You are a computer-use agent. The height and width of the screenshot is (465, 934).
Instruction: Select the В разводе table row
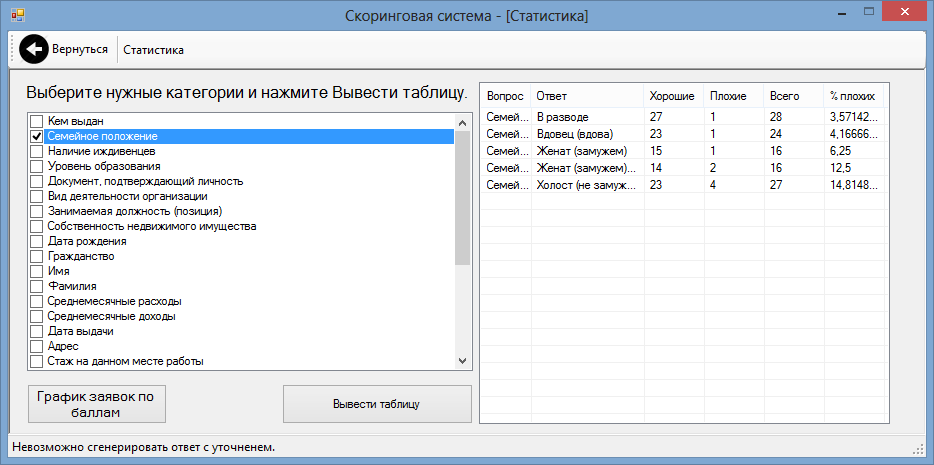pyautogui.click(x=683, y=117)
